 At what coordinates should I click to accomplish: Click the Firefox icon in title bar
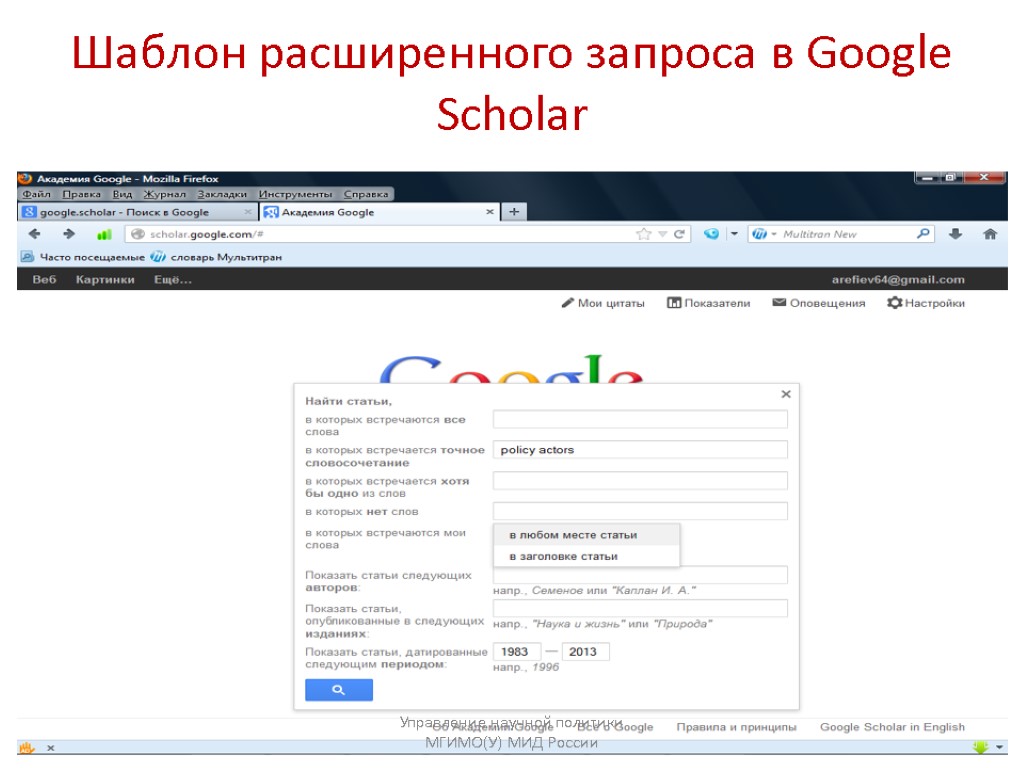point(25,178)
